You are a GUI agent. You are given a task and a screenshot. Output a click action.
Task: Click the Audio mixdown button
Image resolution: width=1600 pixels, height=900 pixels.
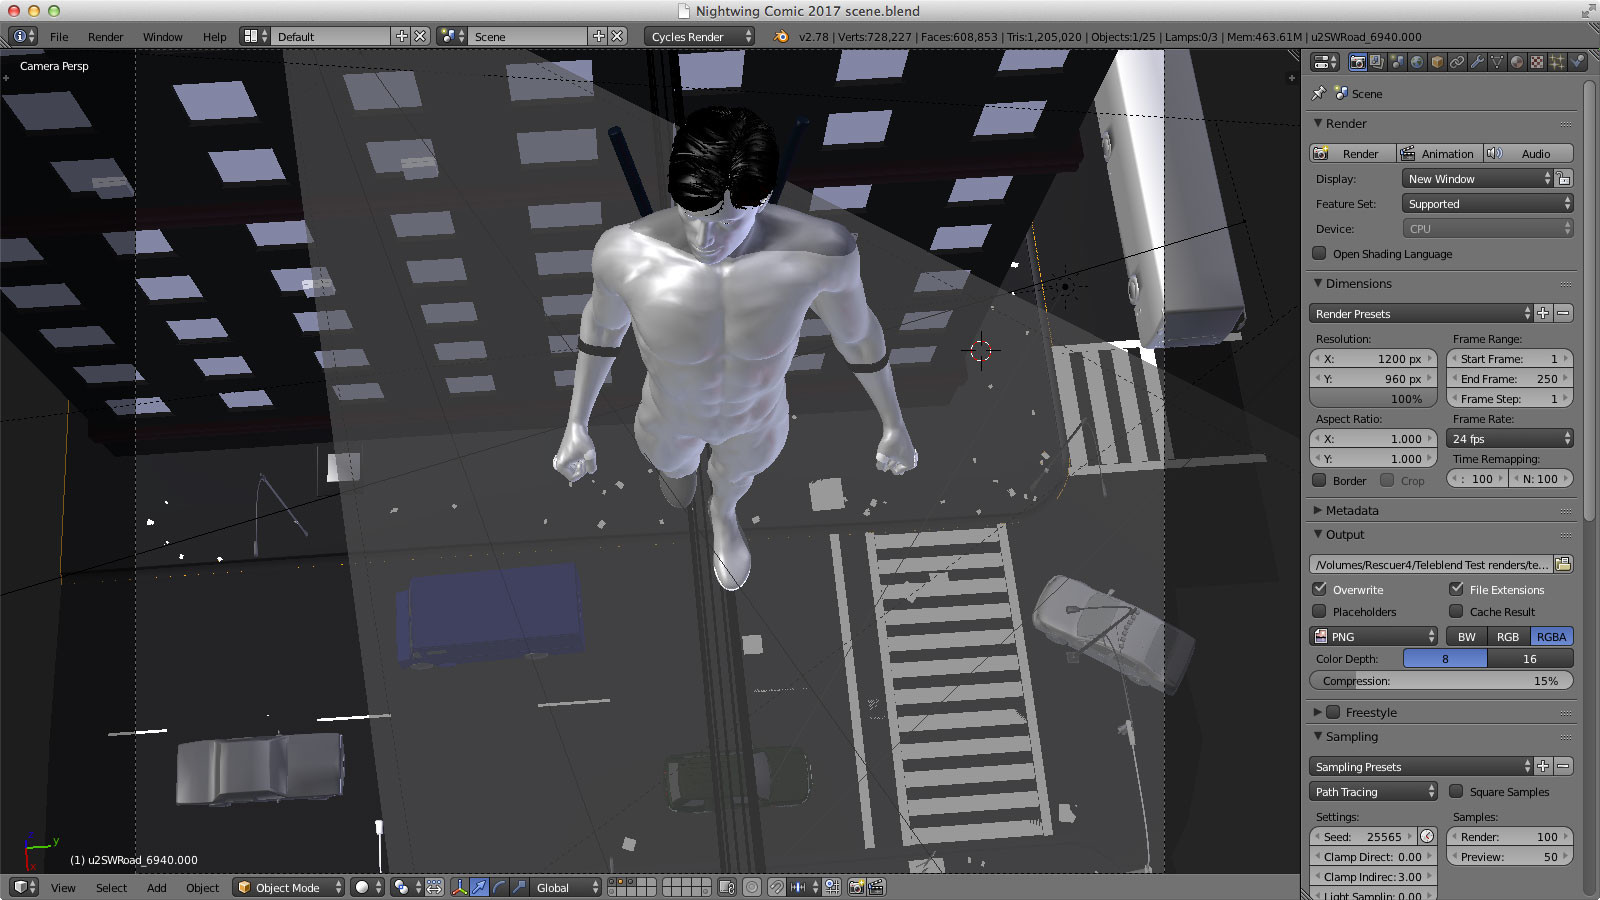pyautogui.click(x=1529, y=153)
